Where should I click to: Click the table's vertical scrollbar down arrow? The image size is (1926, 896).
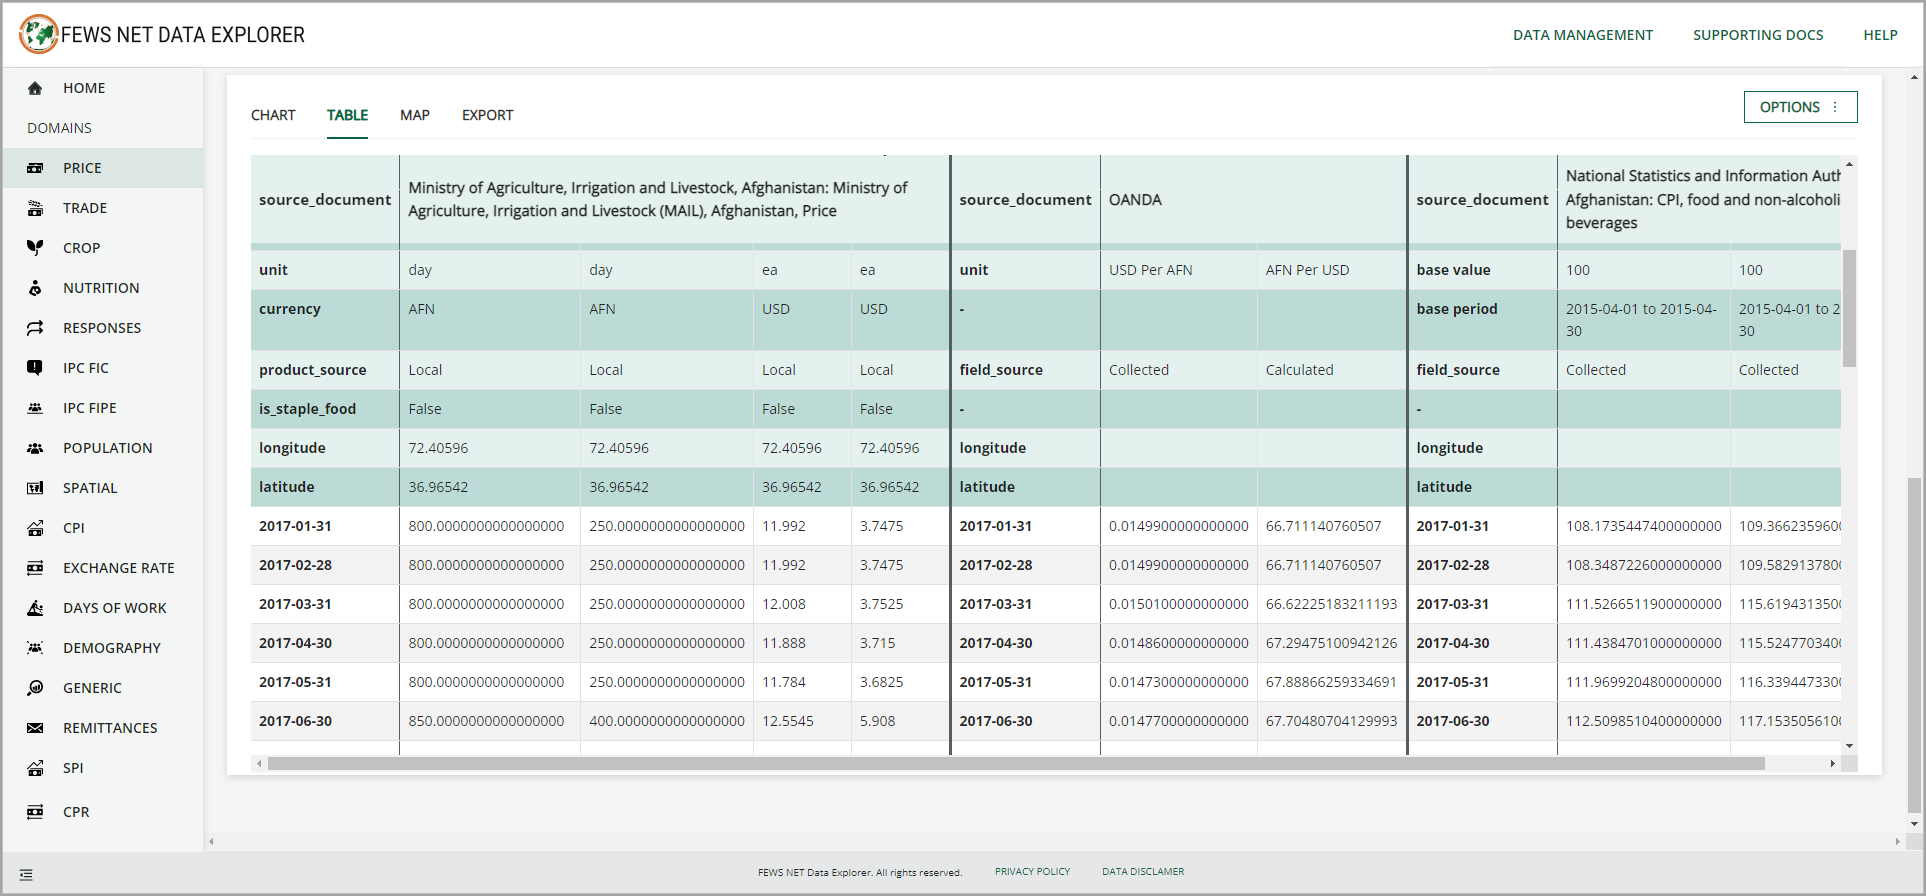click(1849, 746)
